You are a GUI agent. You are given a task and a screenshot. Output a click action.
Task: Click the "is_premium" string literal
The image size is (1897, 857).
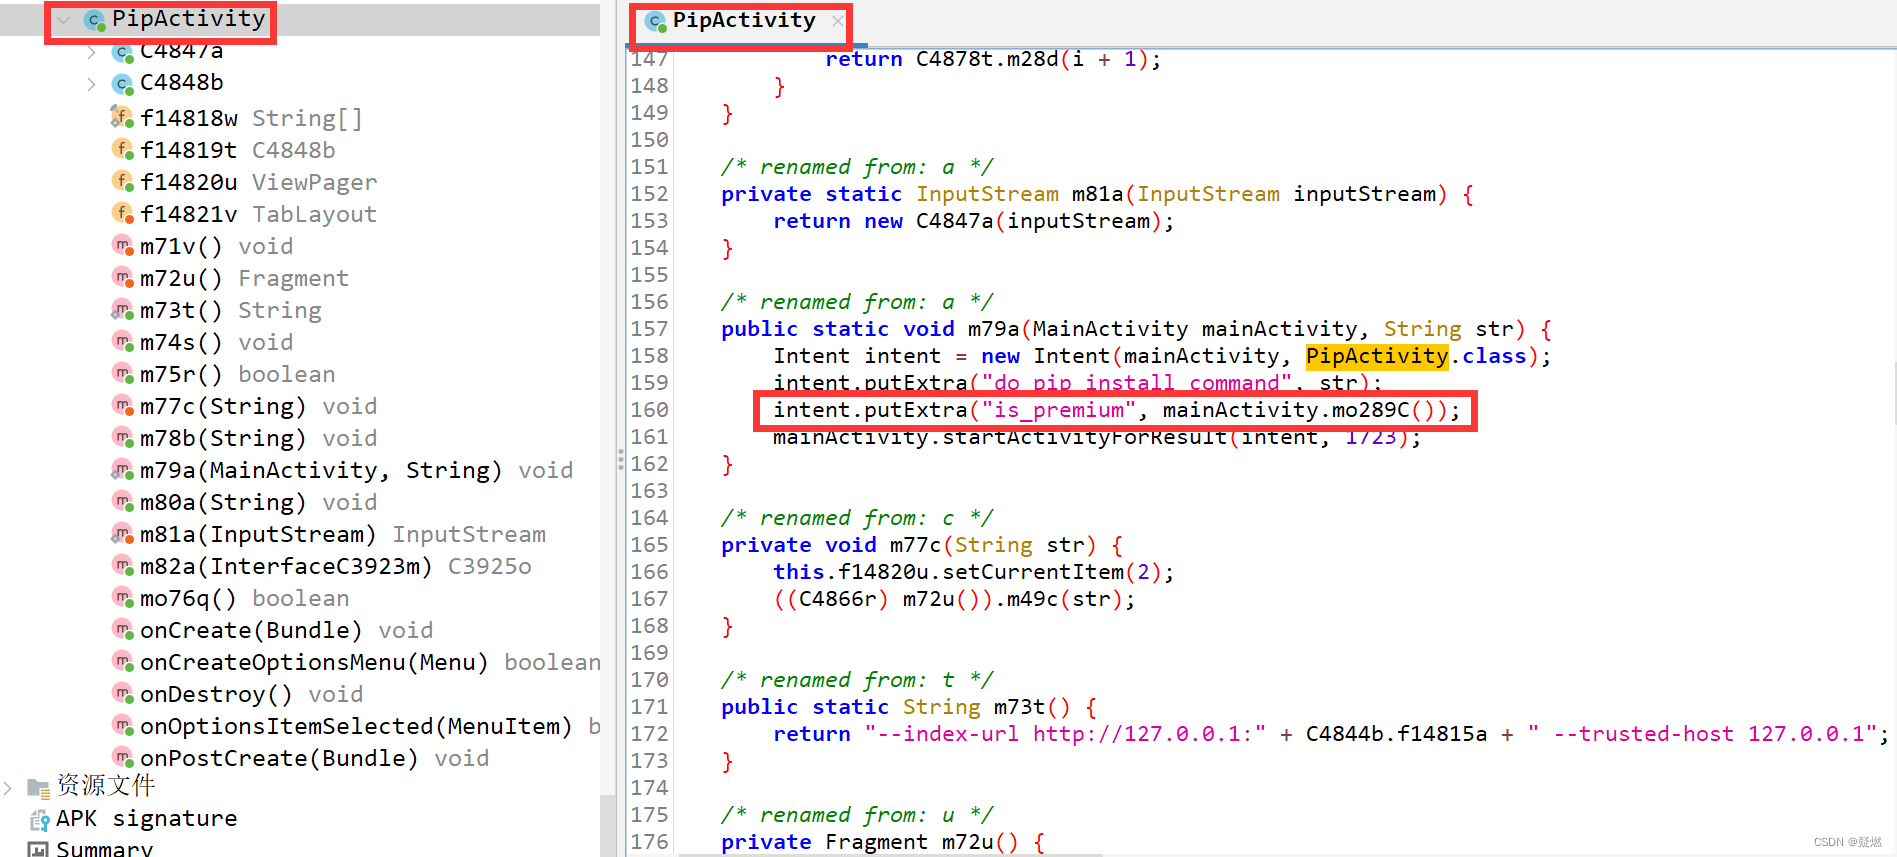tap(1059, 410)
